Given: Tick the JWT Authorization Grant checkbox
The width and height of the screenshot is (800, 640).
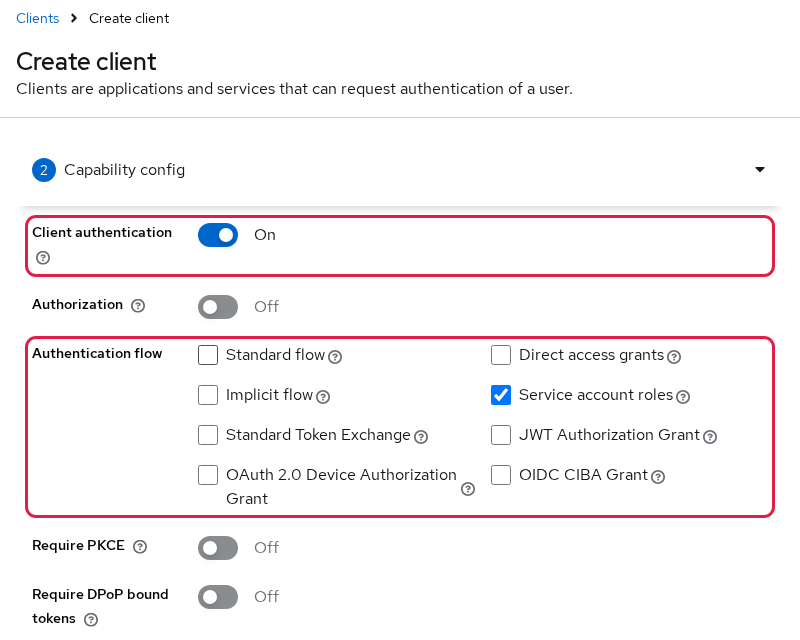Looking at the screenshot, I should pos(501,435).
